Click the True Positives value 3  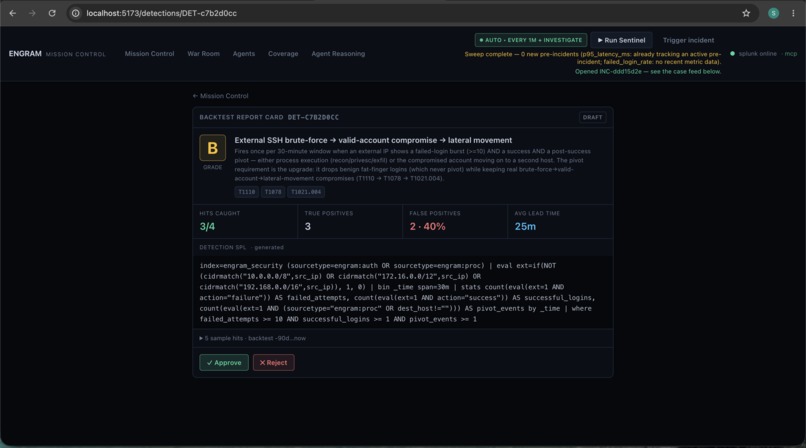coord(307,227)
